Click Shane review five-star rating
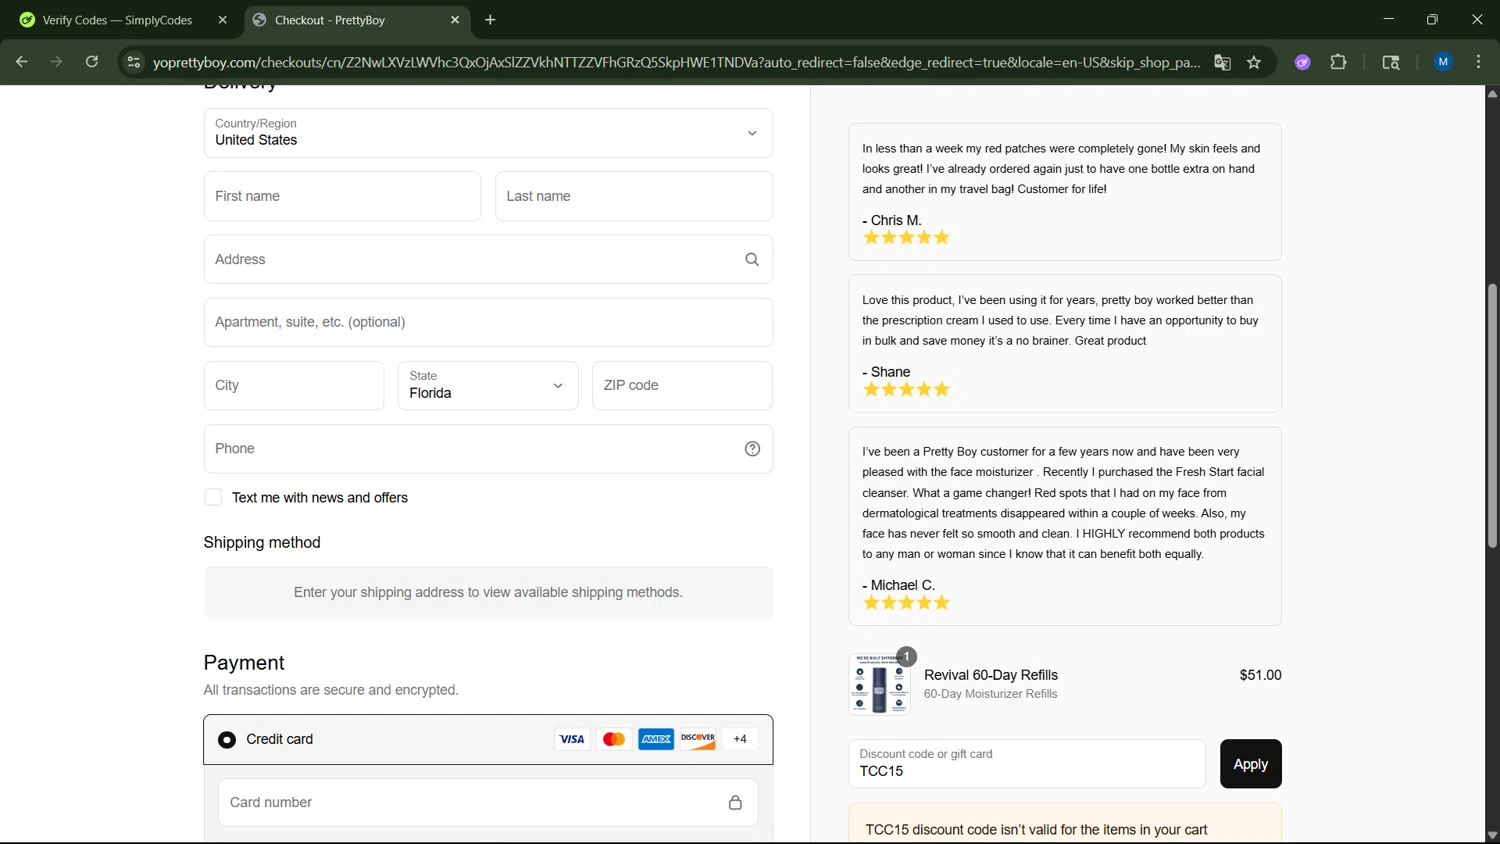Image resolution: width=1500 pixels, height=844 pixels. 906,390
